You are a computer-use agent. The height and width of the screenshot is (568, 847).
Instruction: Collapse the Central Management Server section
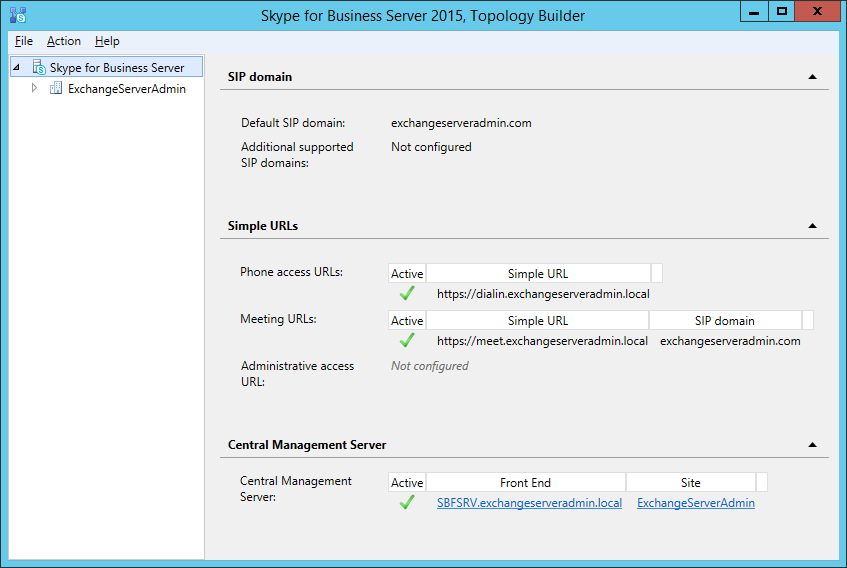point(812,445)
